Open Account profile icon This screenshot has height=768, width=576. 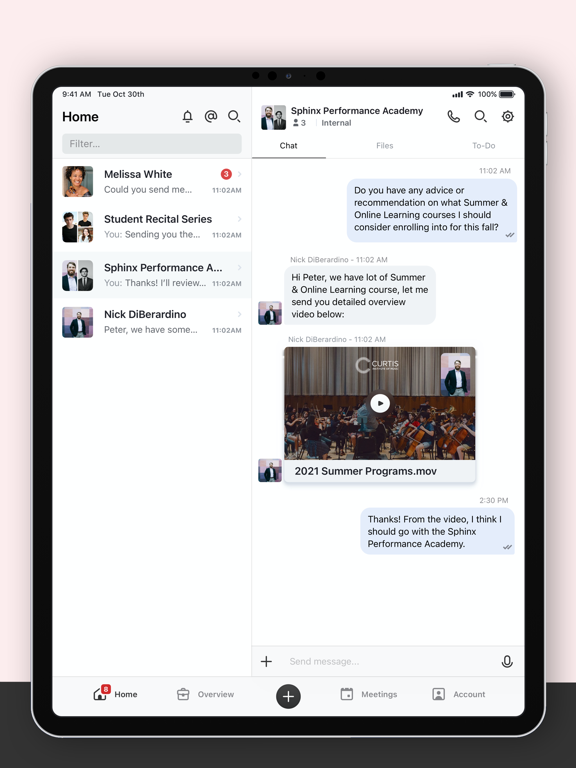pos(438,694)
